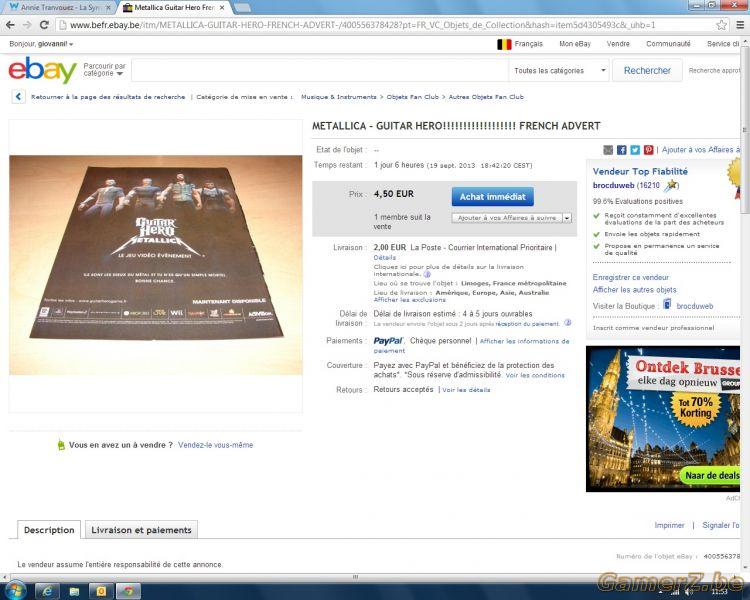Click the boutique door icon

667,304
